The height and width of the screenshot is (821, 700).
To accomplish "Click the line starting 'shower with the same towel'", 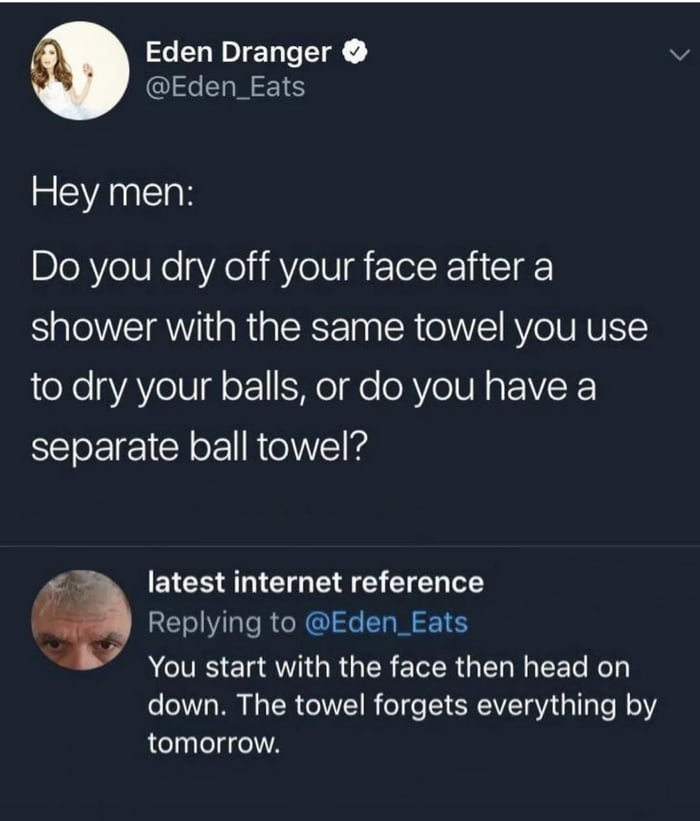I will [x=339, y=327].
